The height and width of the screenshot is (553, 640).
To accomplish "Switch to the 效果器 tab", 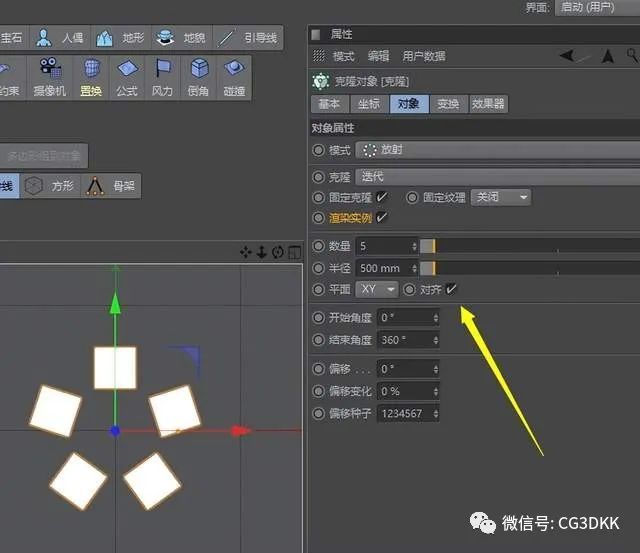I will (488, 104).
